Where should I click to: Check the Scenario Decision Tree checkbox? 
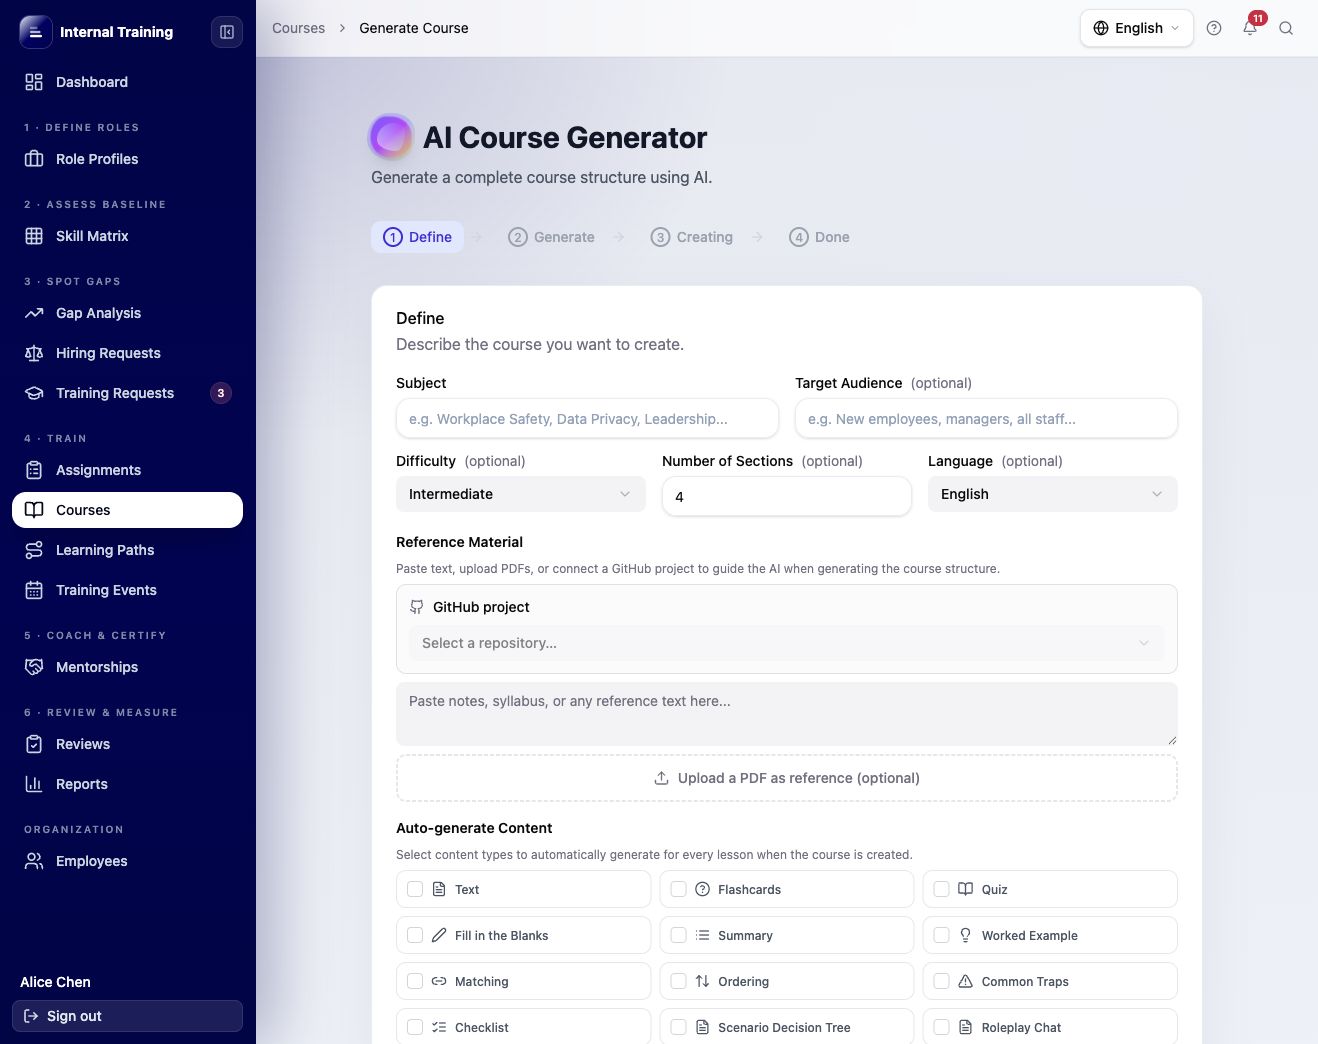point(678,1027)
